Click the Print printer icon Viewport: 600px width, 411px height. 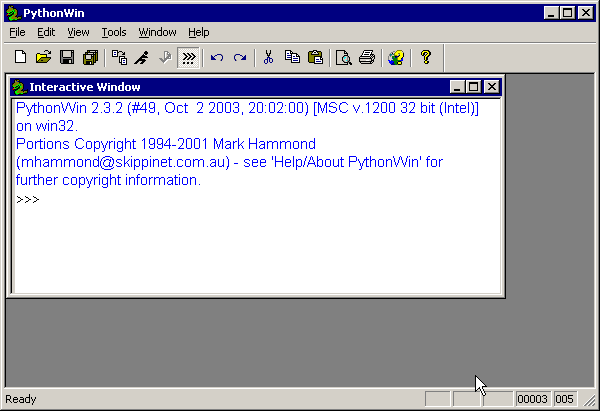pos(367,58)
